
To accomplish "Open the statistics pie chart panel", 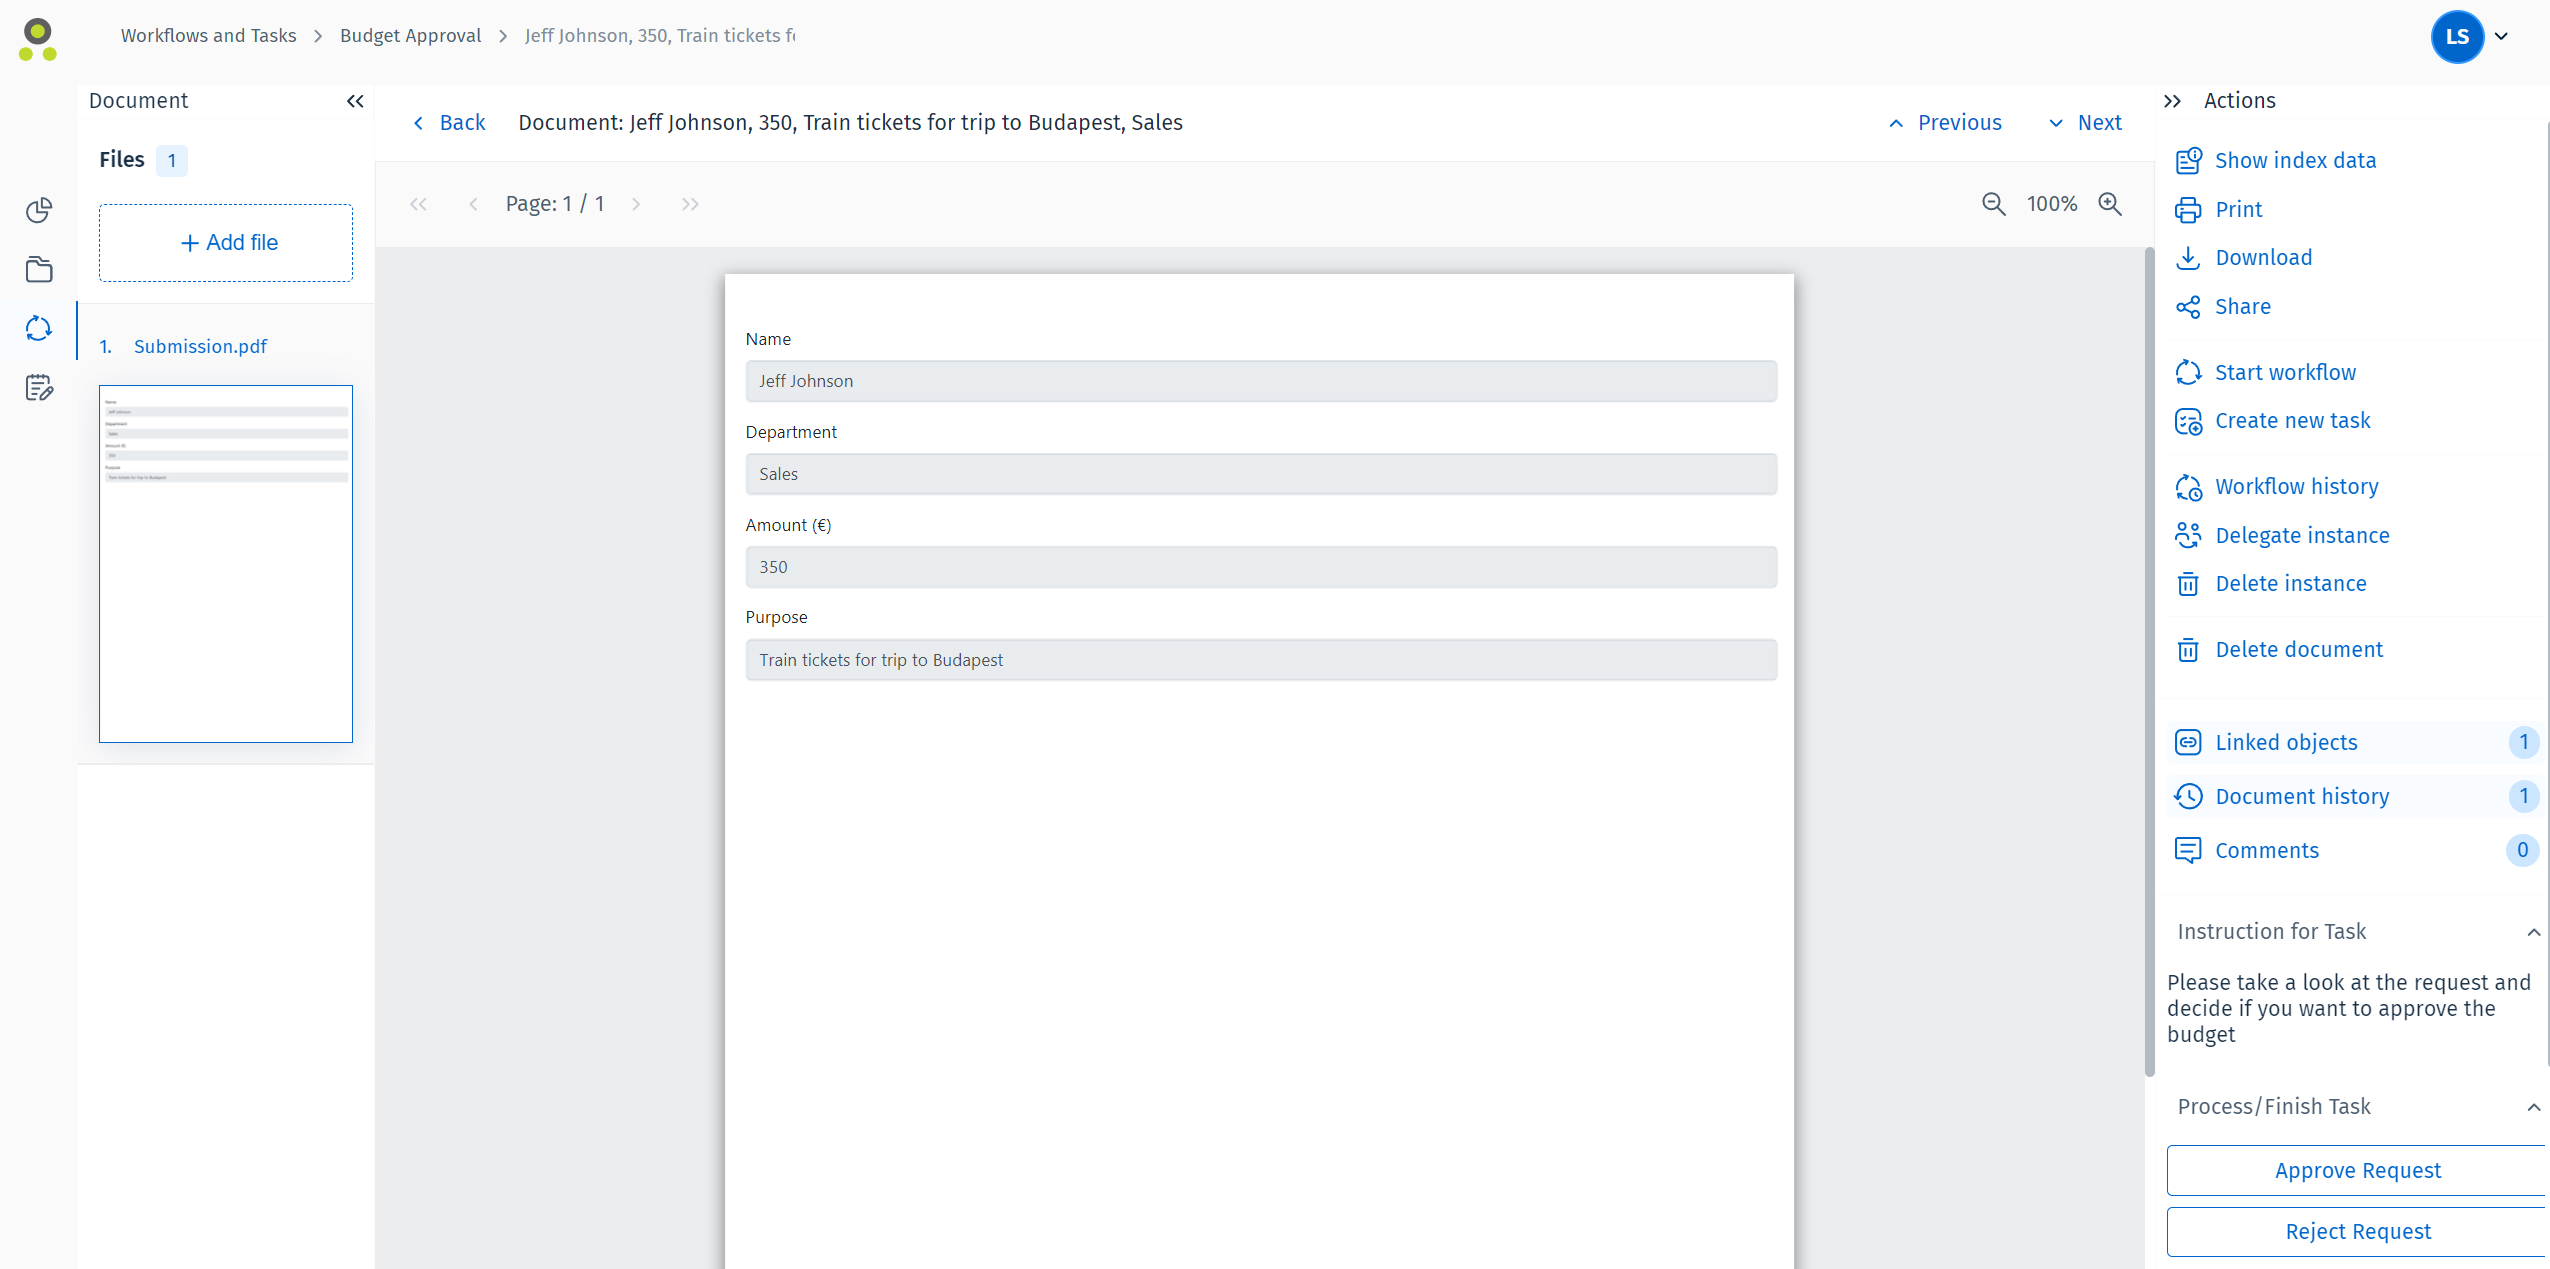I will [38, 210].
